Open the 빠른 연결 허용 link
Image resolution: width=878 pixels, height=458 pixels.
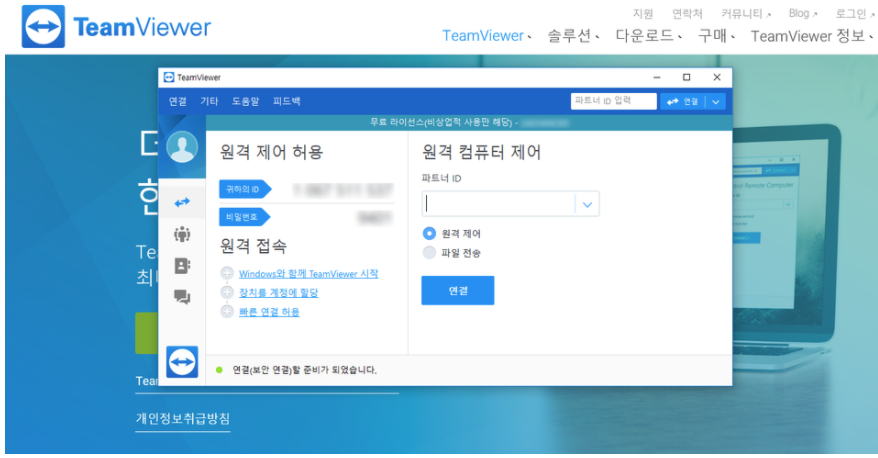pyautogui.click(x=269, y=312)
